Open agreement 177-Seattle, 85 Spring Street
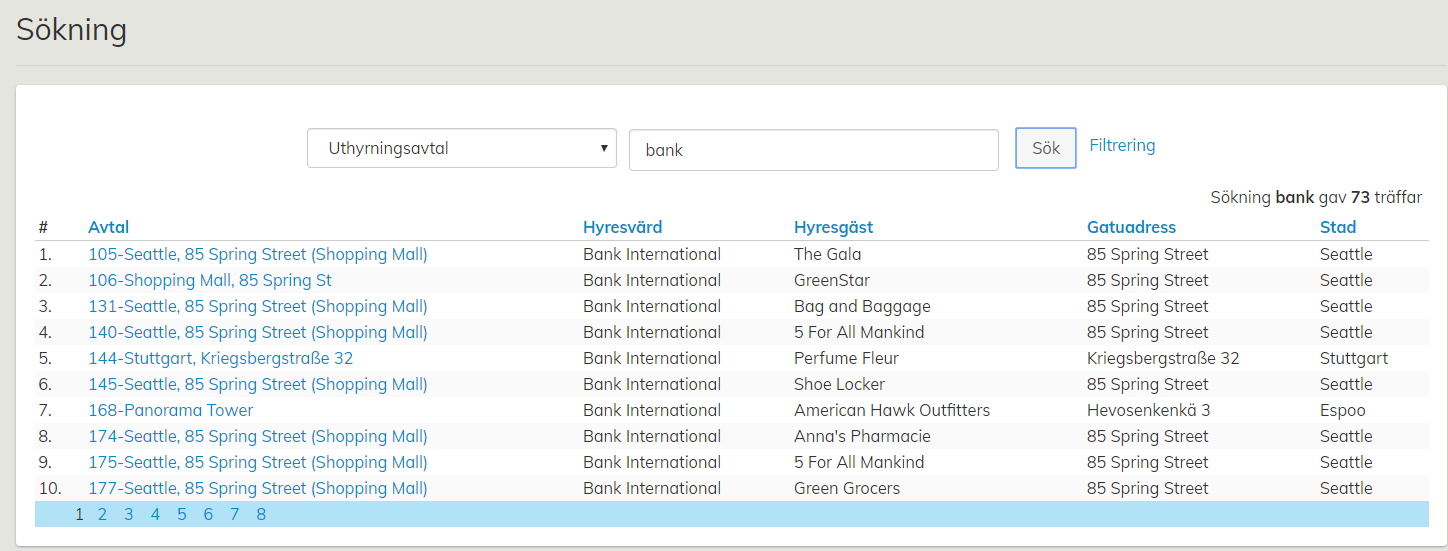 point(257,488)
